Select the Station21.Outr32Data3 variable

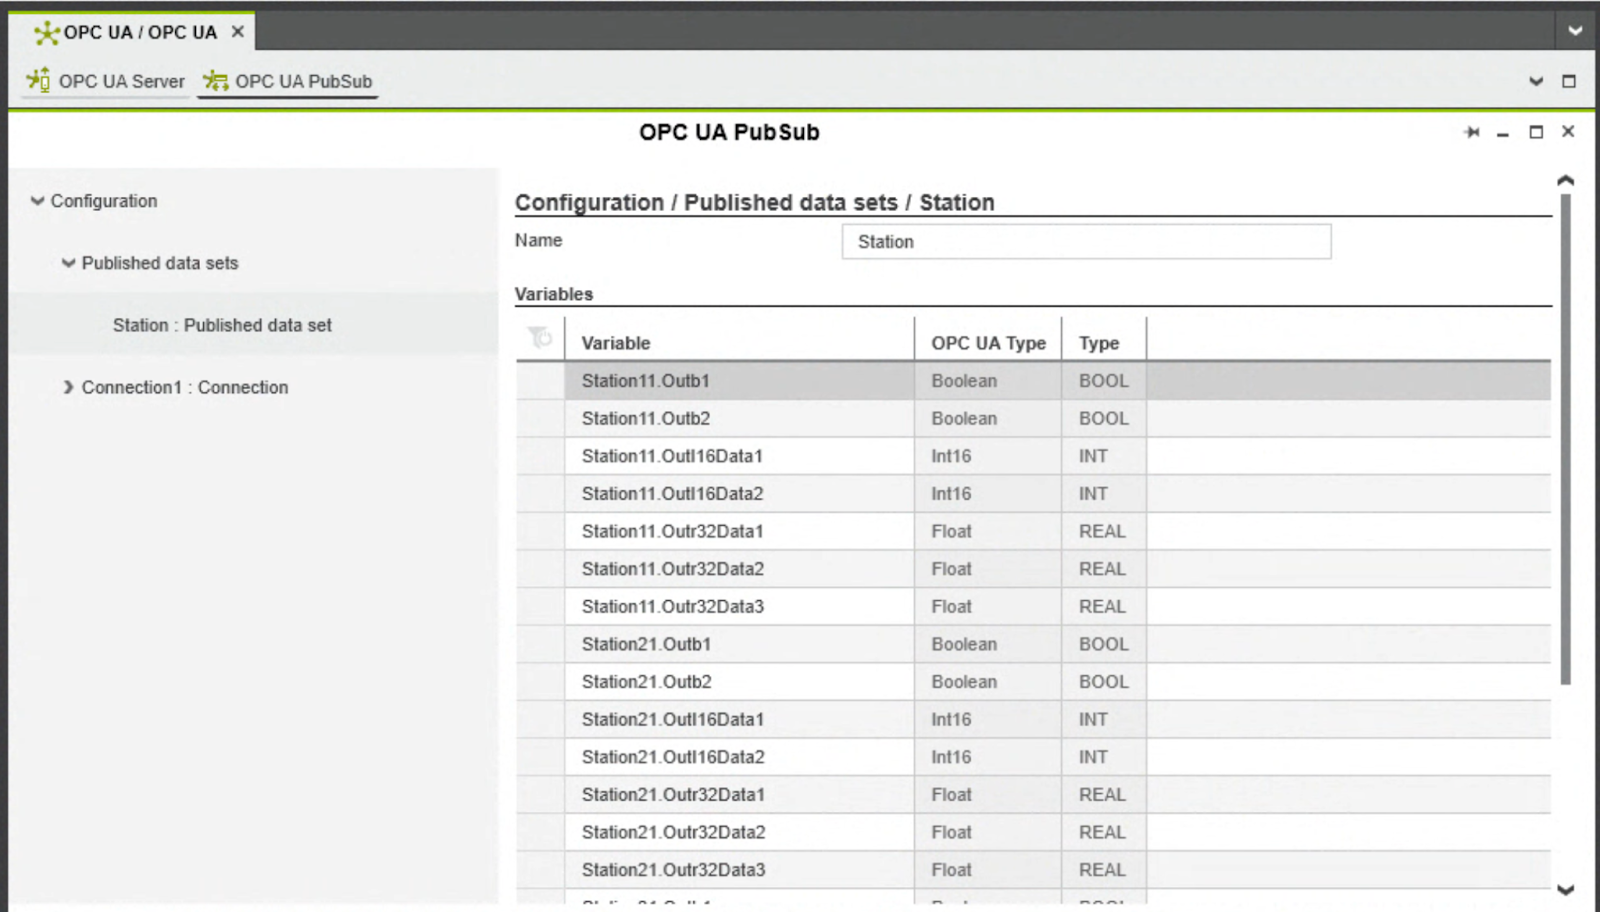672,870
